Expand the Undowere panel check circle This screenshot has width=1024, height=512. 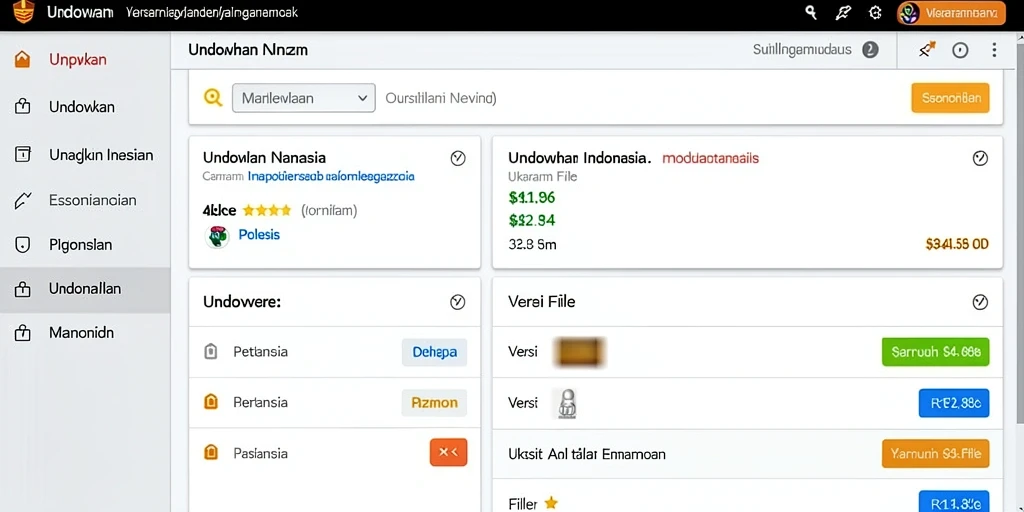458,302
